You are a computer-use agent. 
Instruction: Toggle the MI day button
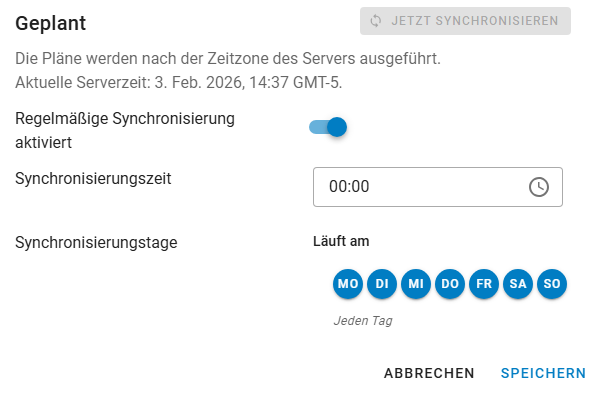[416, 284]
